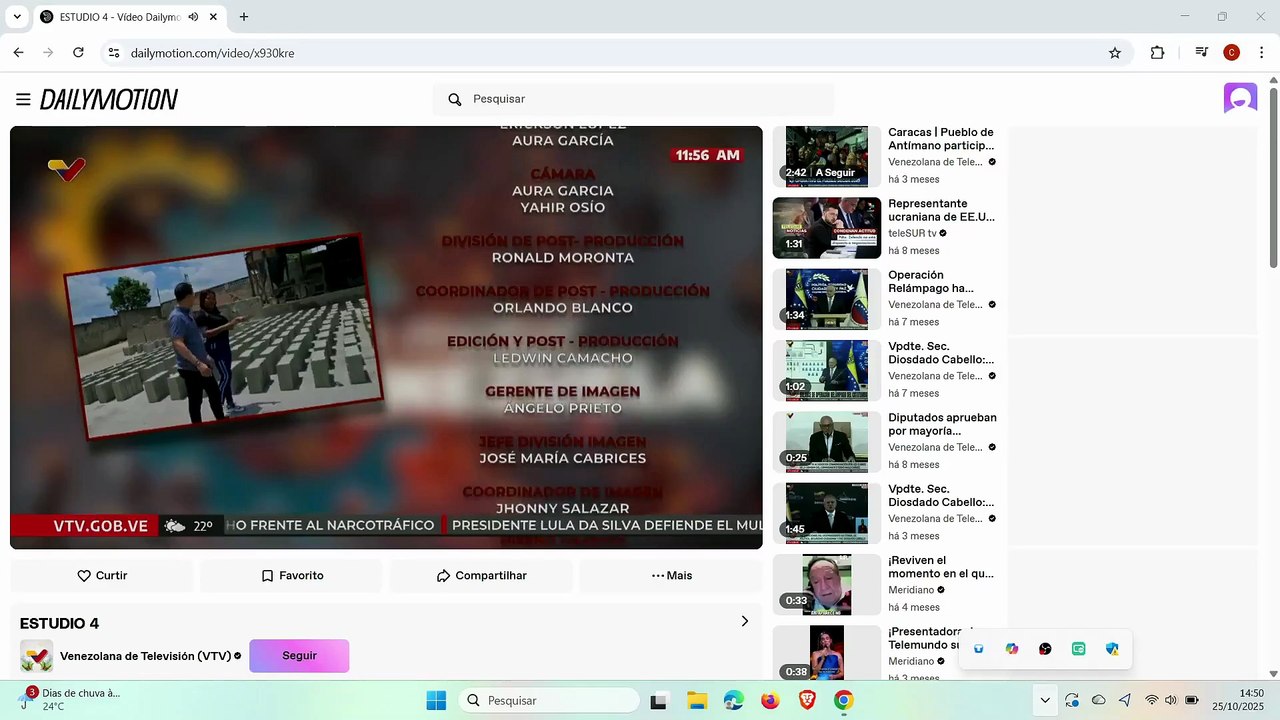Open 'Caracas | Pueblo de Antímano' video thumbnail
The height and width of the screenshot is (720, 1280).
coord(827,156)
